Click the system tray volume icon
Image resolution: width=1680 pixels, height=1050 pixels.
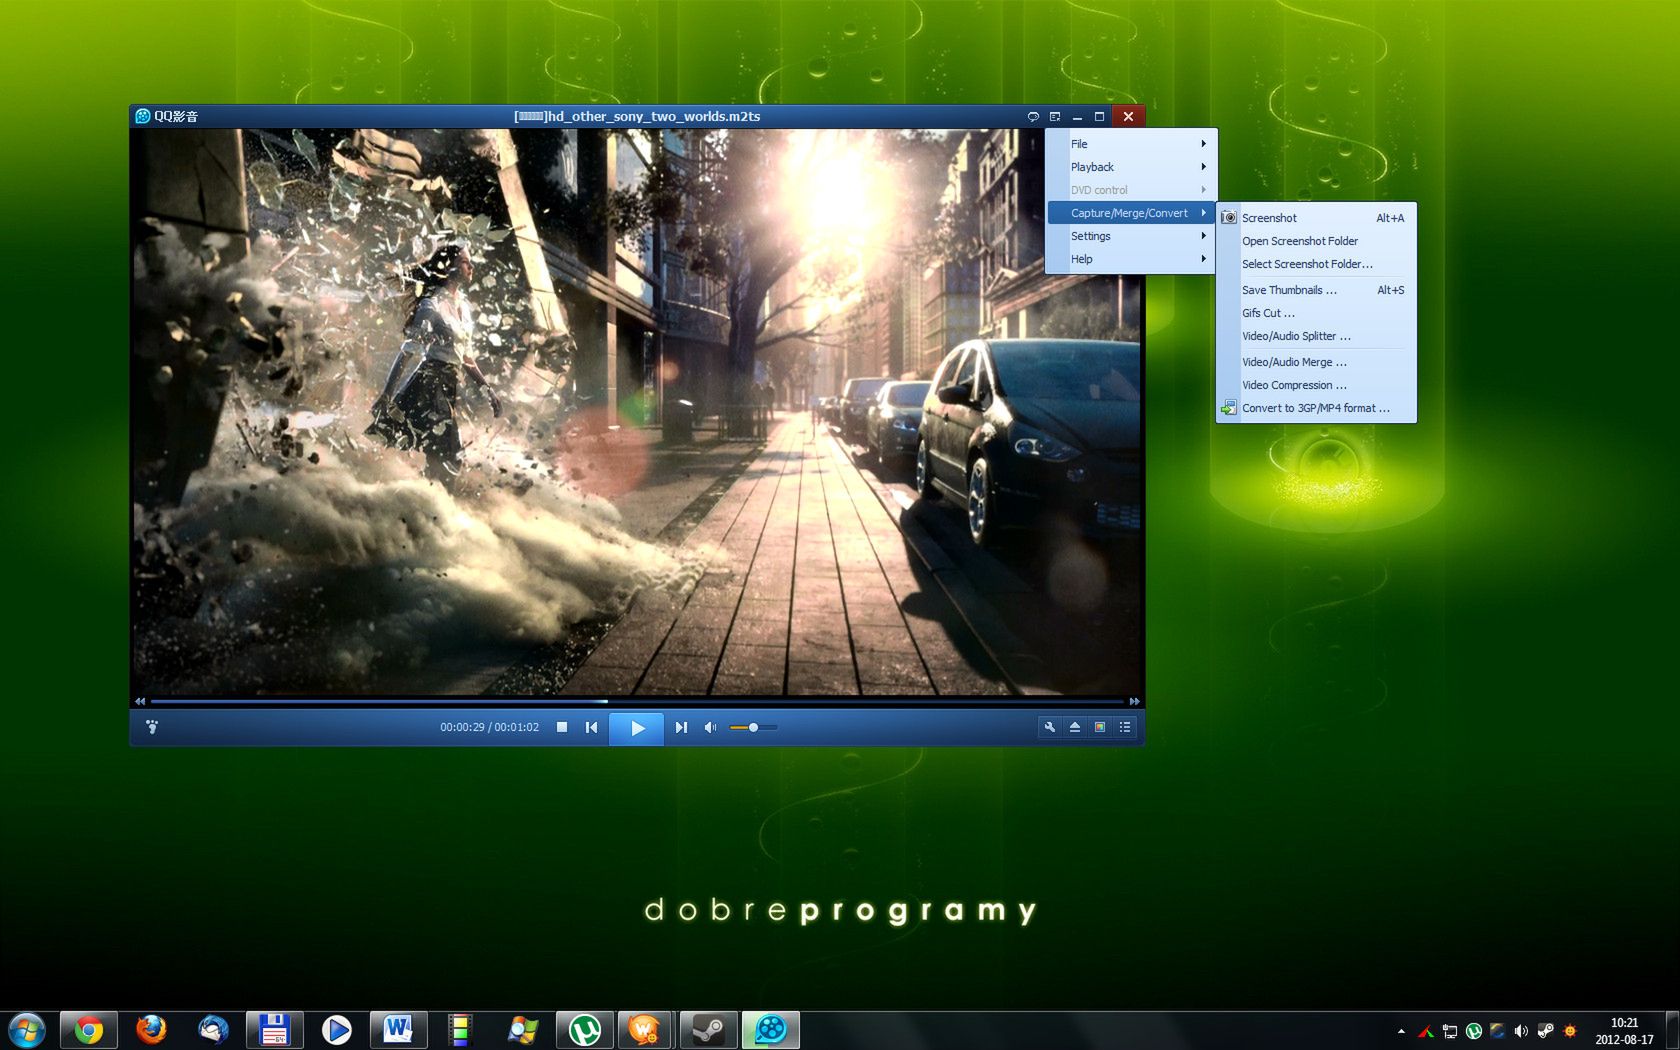(1521, 1031)
